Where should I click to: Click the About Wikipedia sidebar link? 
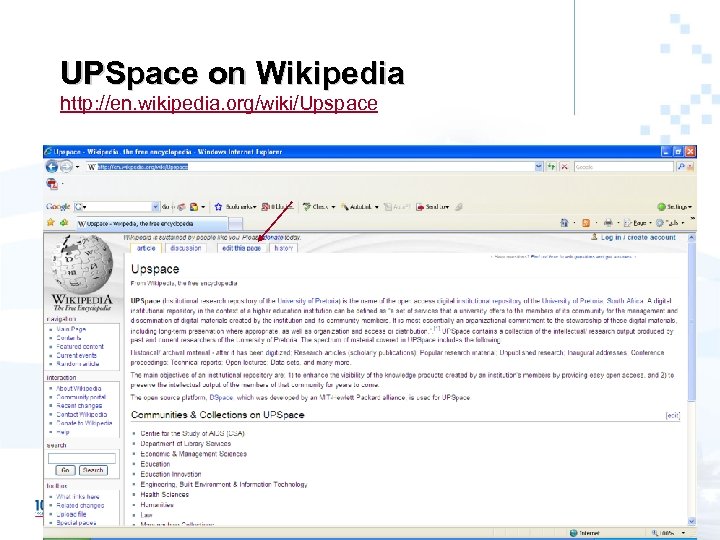79,388
